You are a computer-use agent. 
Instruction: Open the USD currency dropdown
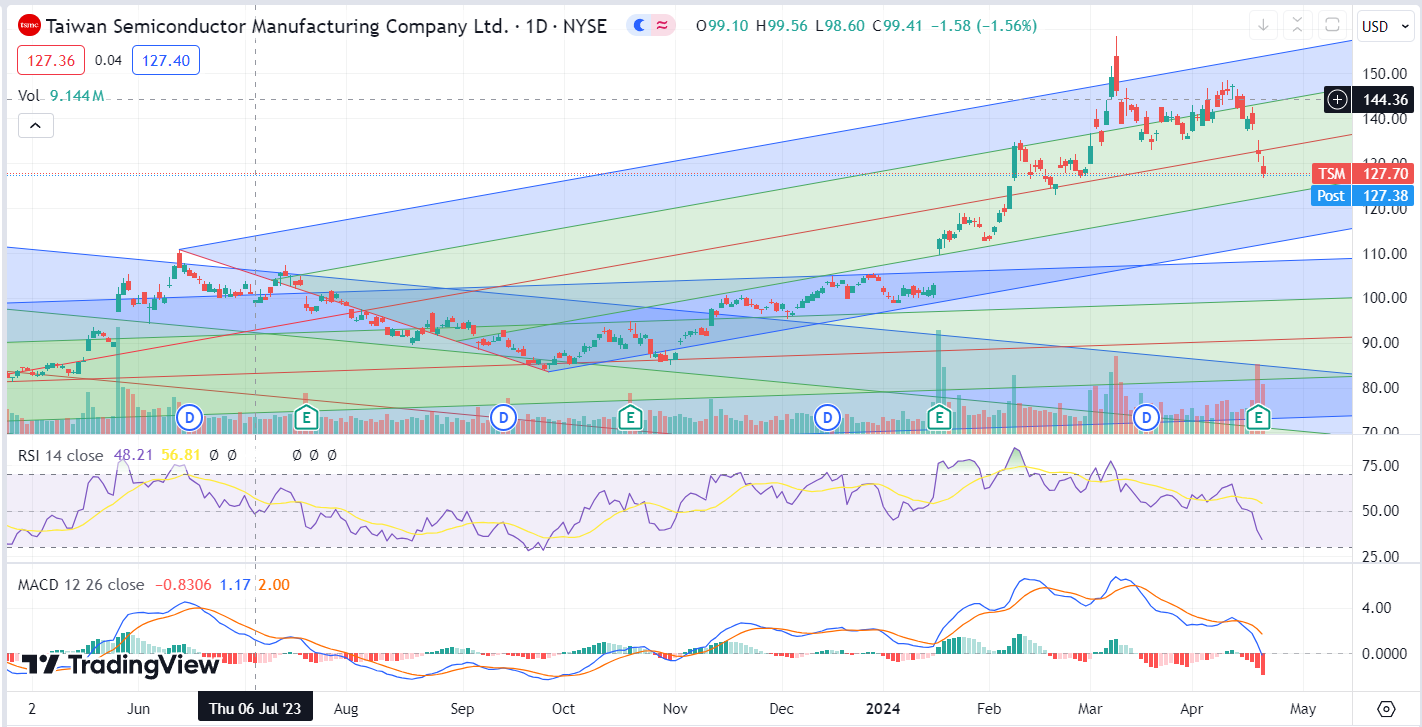point(1384,26)
